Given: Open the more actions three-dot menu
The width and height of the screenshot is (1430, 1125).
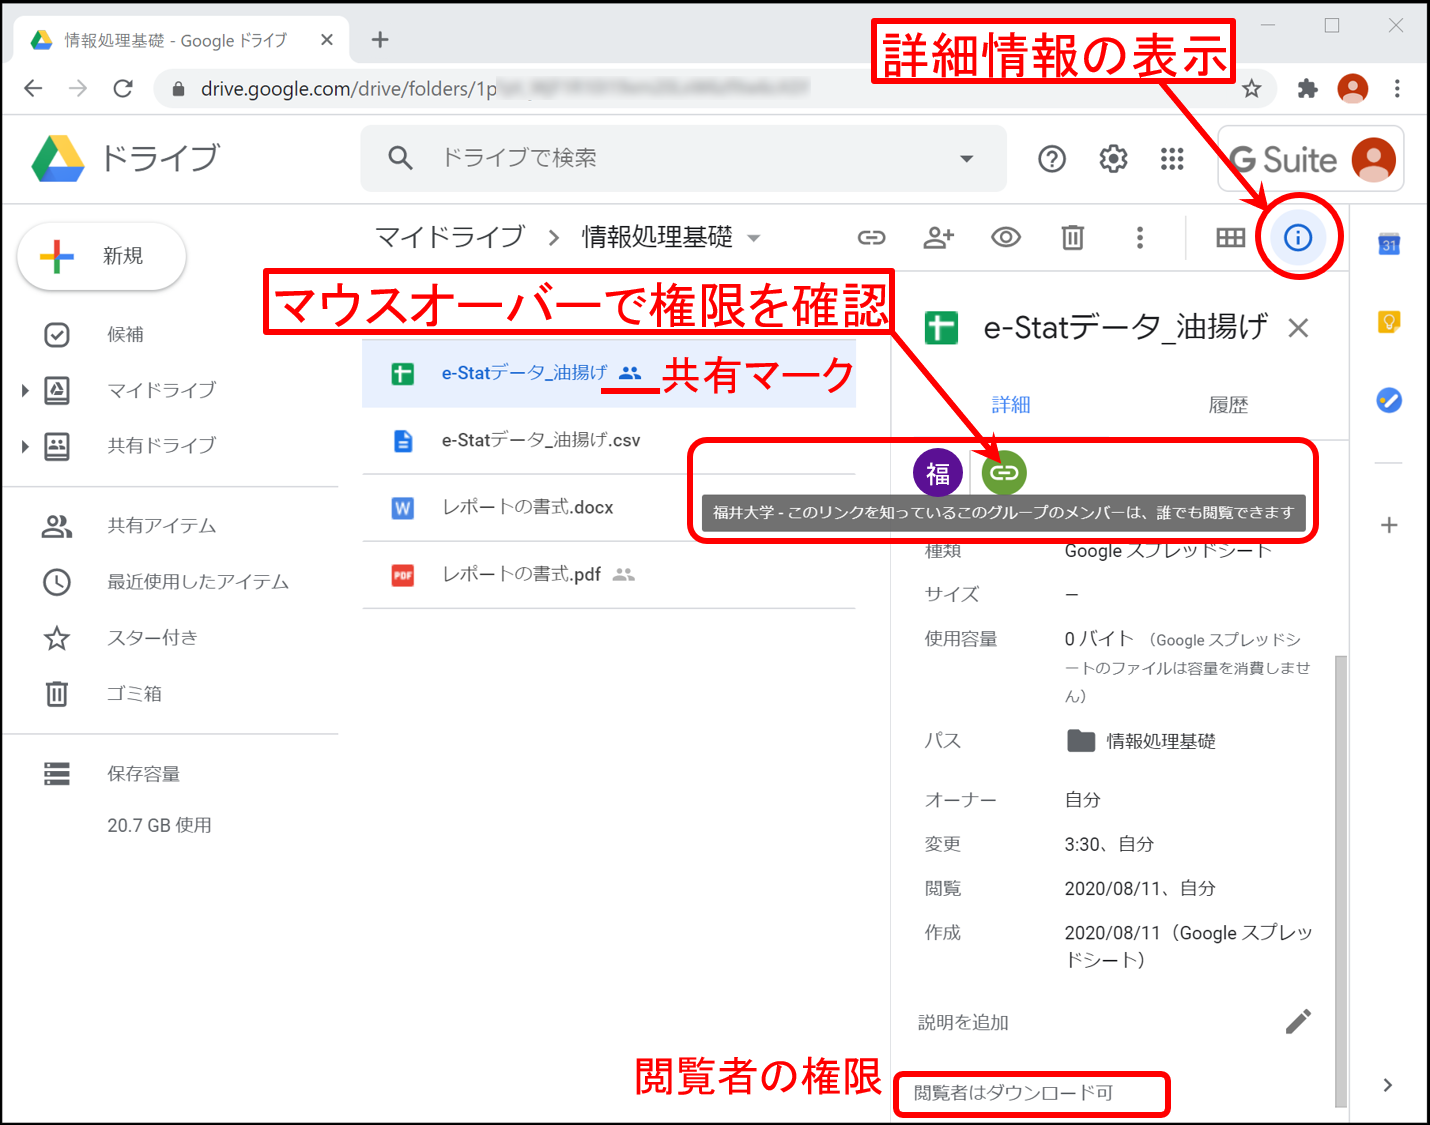Looking at the screenshot, I should point(1139,237).
